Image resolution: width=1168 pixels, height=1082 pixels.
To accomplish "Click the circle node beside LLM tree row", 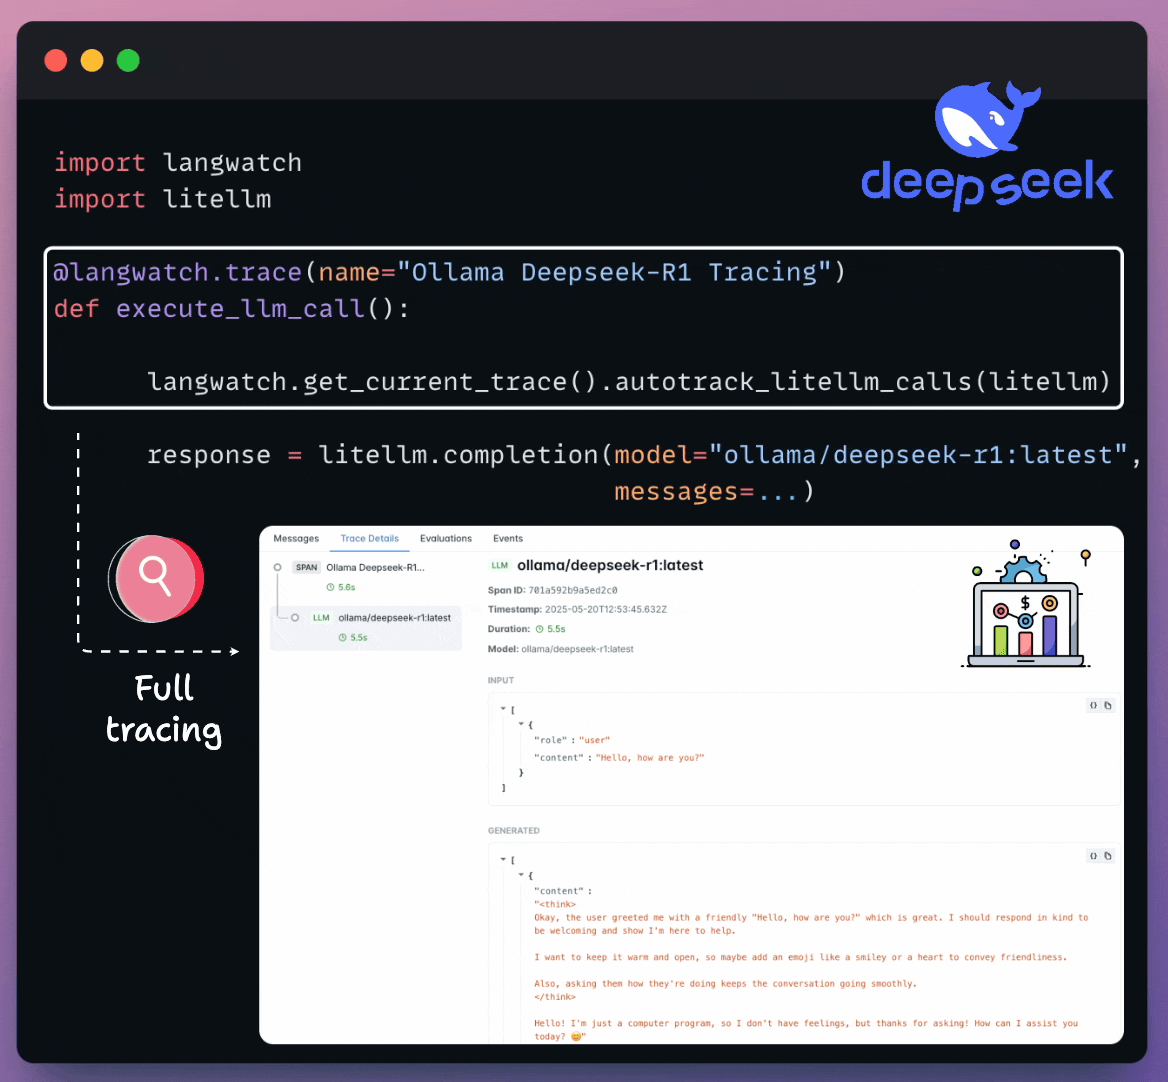I will [295, 617].
